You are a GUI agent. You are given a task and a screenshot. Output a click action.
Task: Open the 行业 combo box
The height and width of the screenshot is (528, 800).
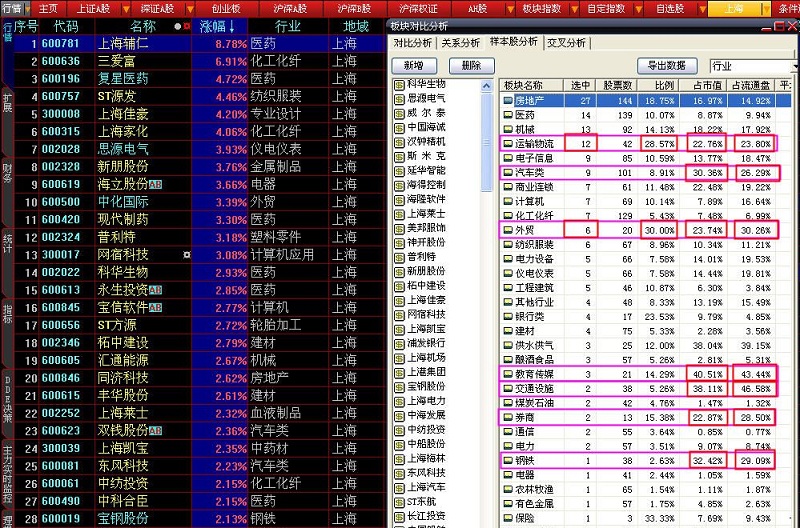[753, 66]
